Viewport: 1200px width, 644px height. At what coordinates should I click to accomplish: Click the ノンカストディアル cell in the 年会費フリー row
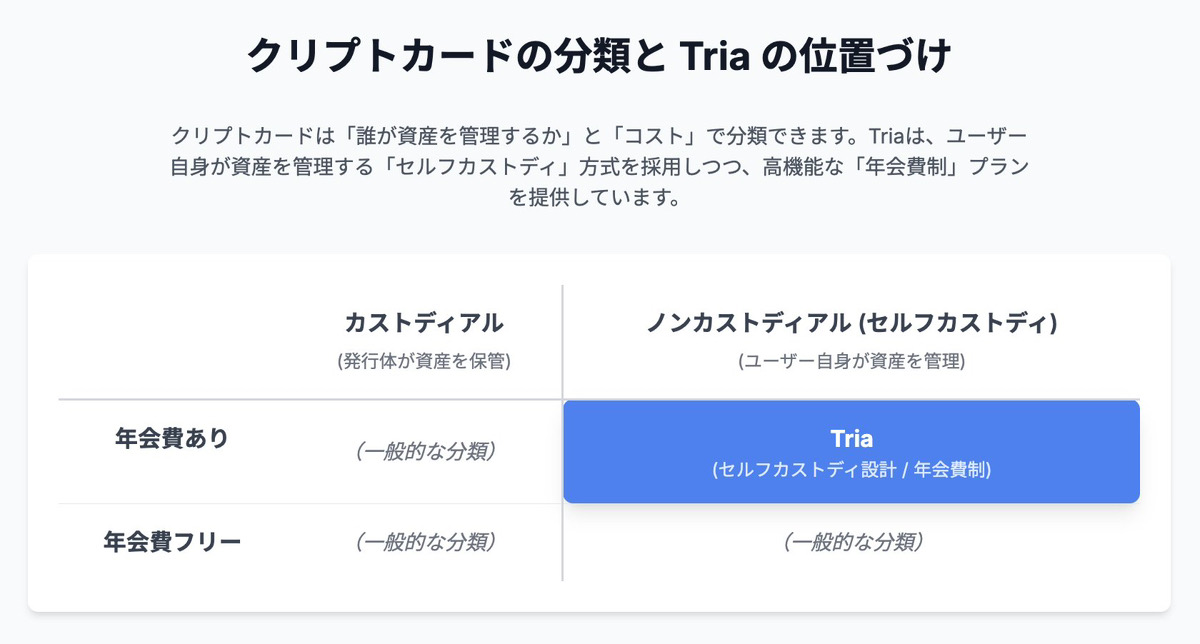point(851,542)
